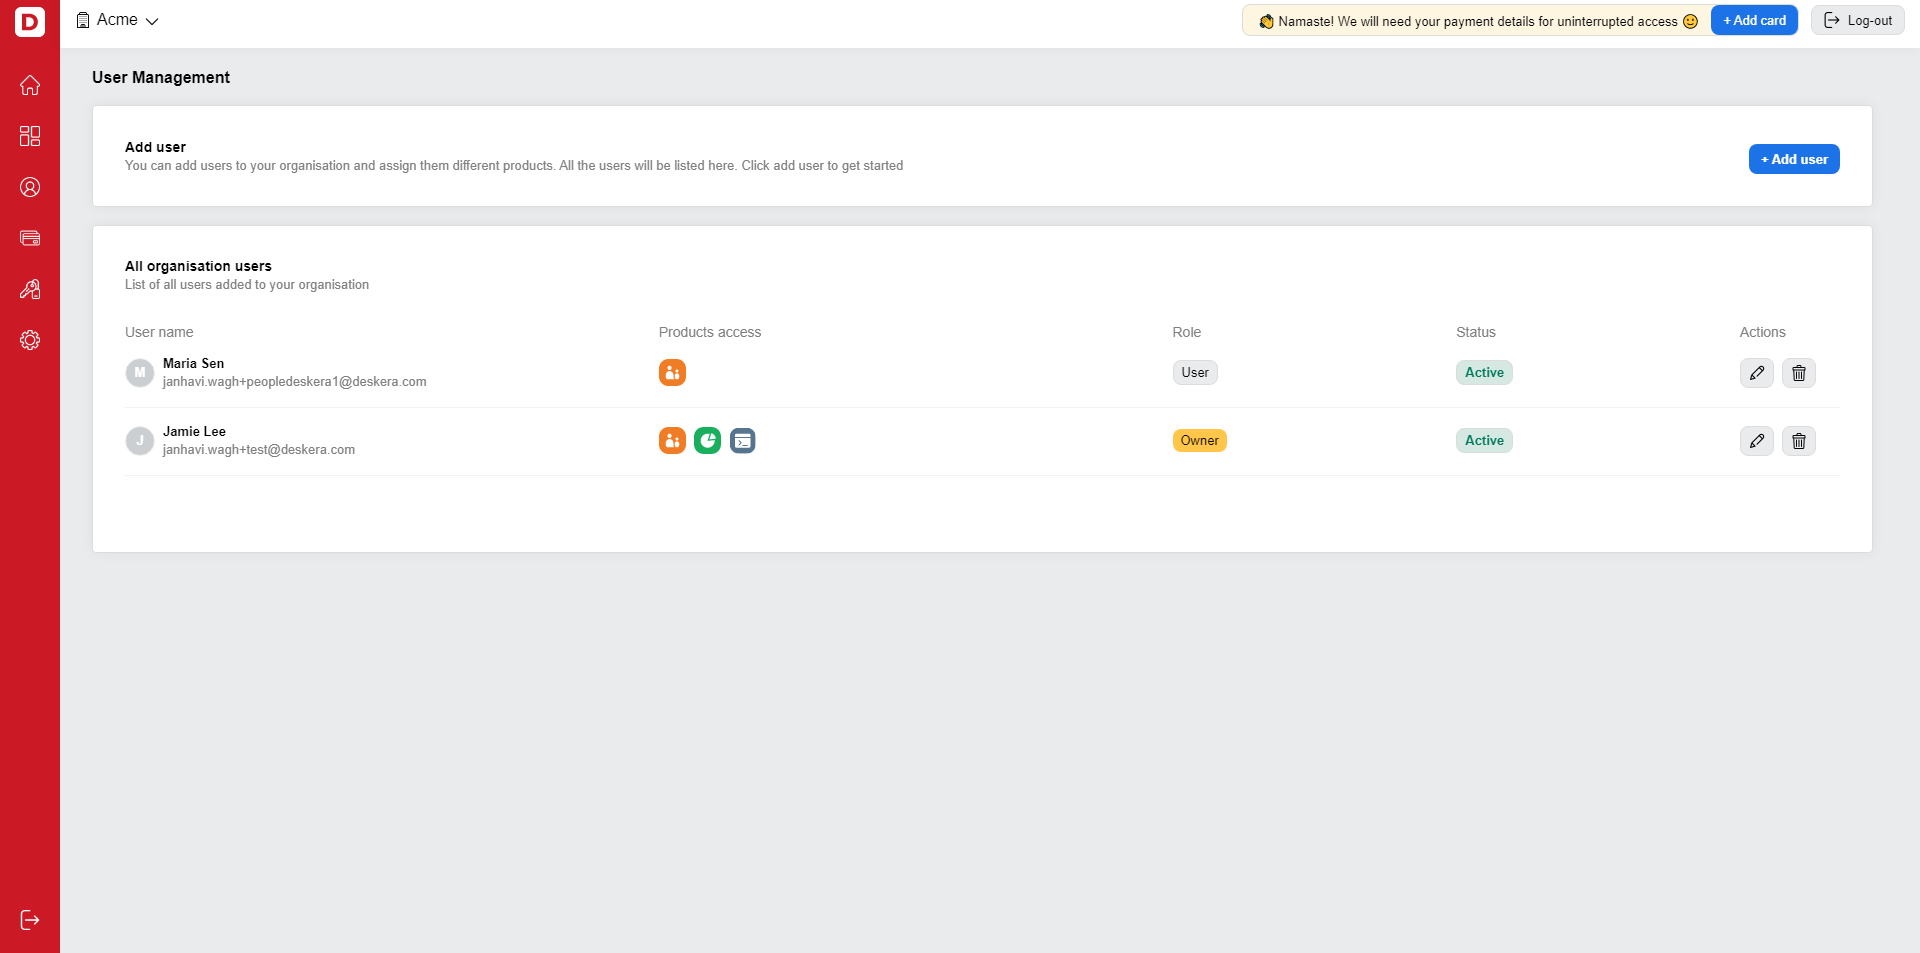1920x953 pixels.
Task: Open the Home page from sidebar
Action: [x=30, y=85]
